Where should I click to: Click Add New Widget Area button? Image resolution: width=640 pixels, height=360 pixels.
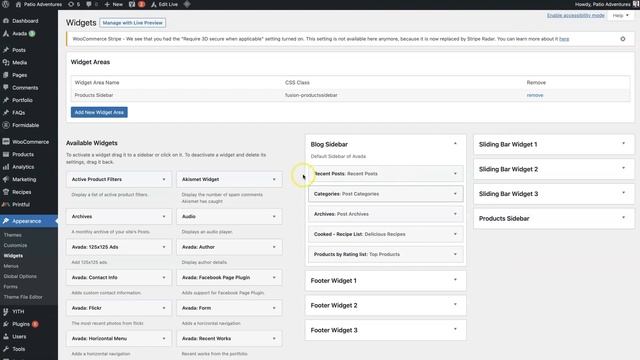[x=99, y=112]
